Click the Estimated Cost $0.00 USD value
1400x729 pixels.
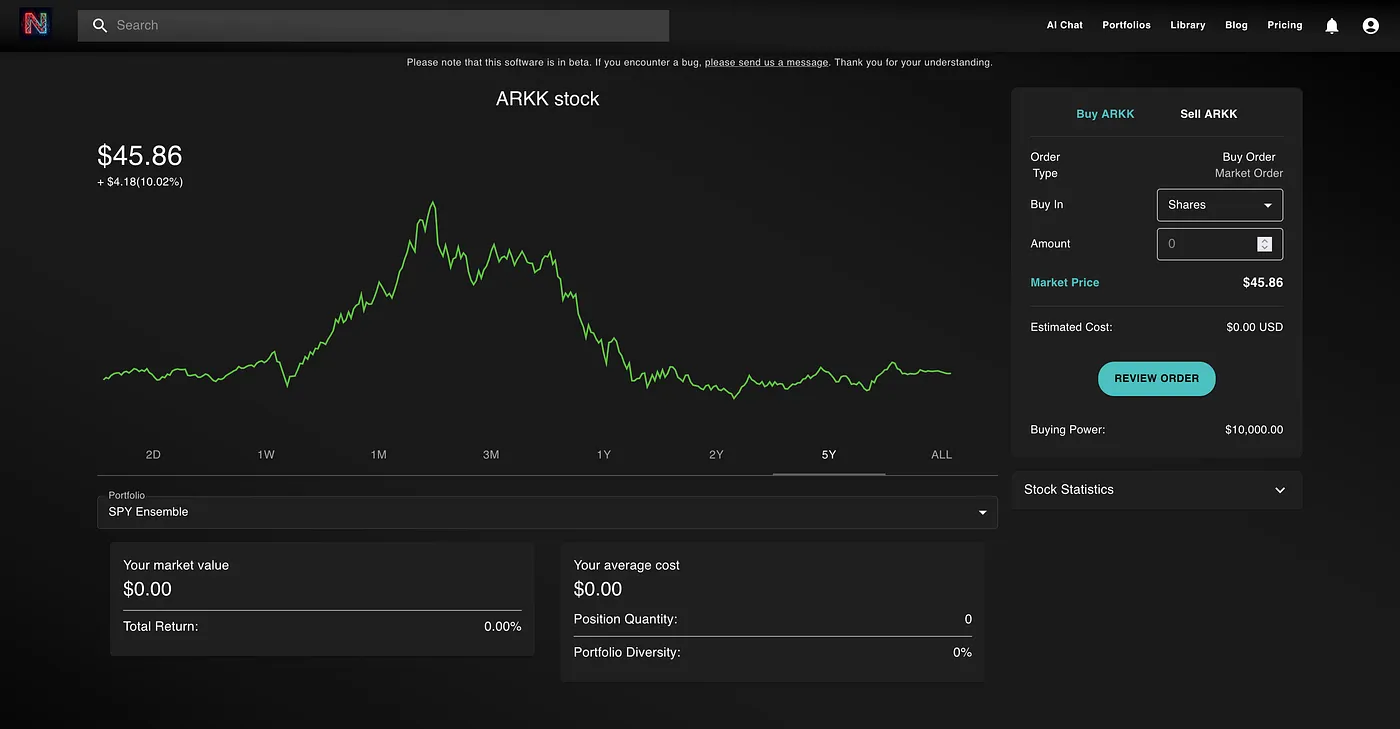coord(1254,327)
